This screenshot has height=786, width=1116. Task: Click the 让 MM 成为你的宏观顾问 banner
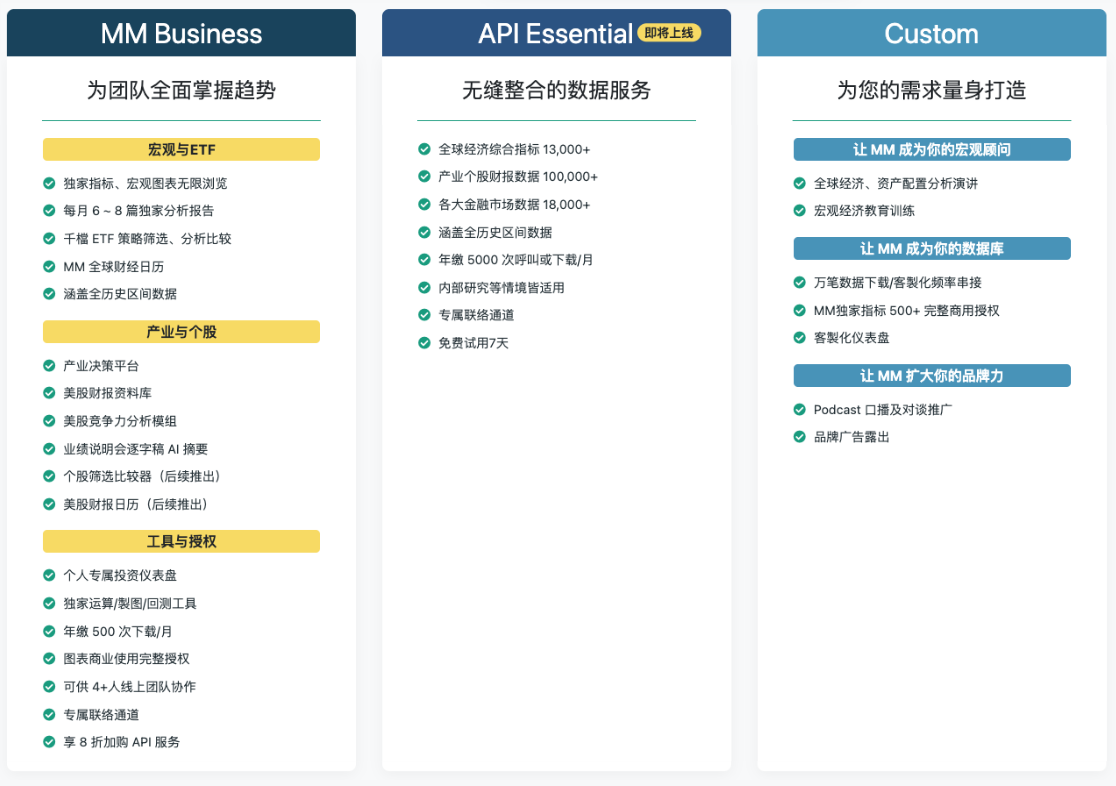pyautogui.click(x=931, y=150)
